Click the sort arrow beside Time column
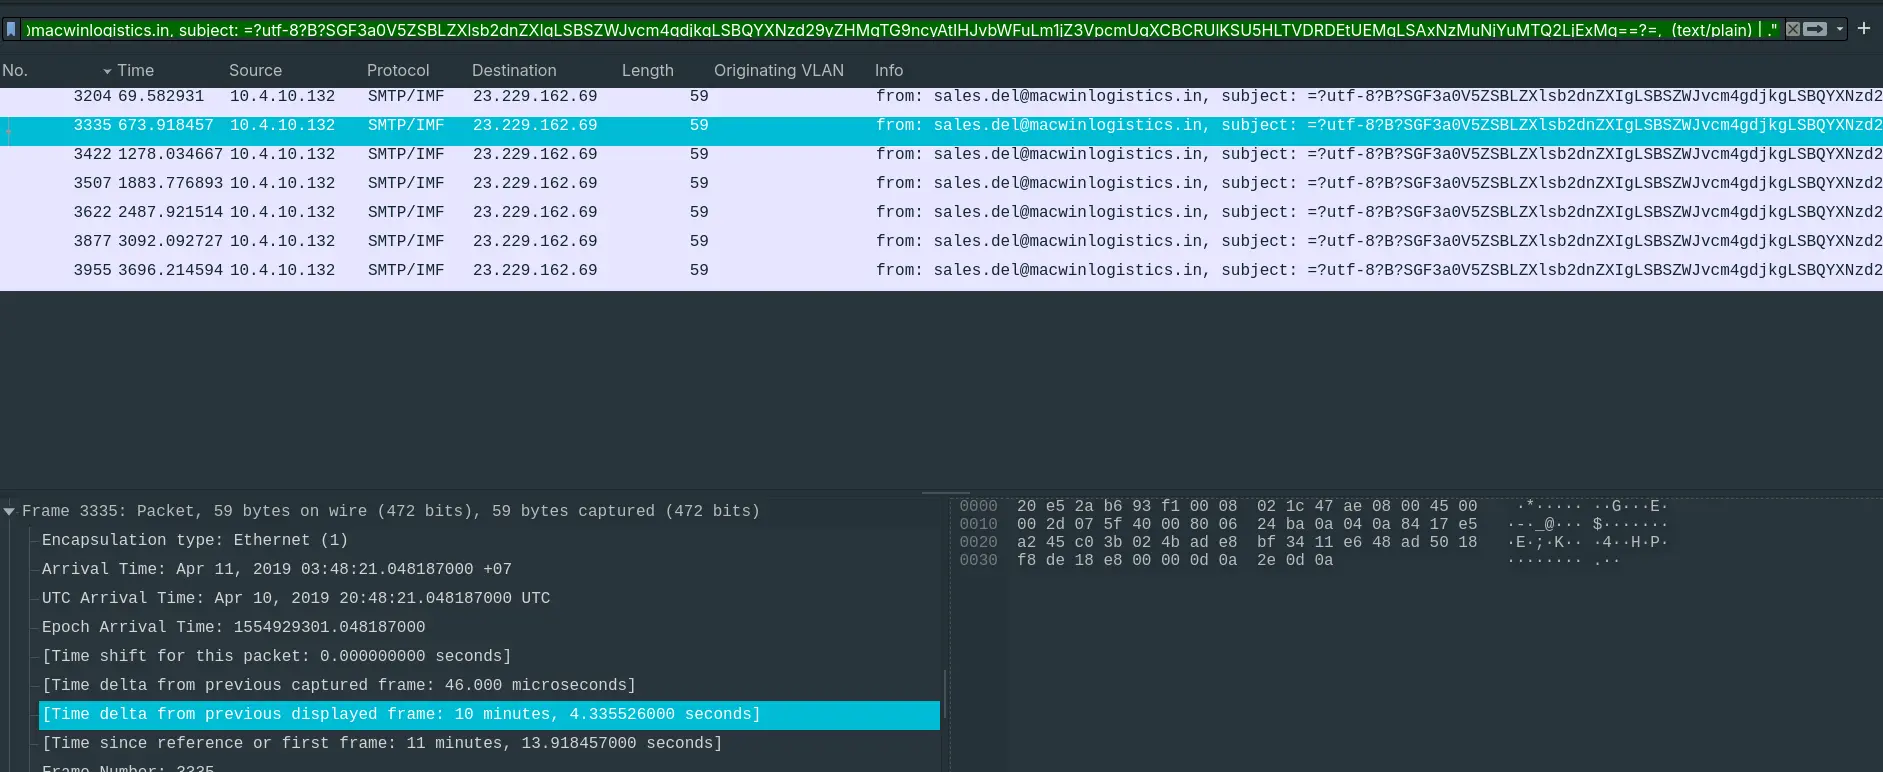 point(107,71)
